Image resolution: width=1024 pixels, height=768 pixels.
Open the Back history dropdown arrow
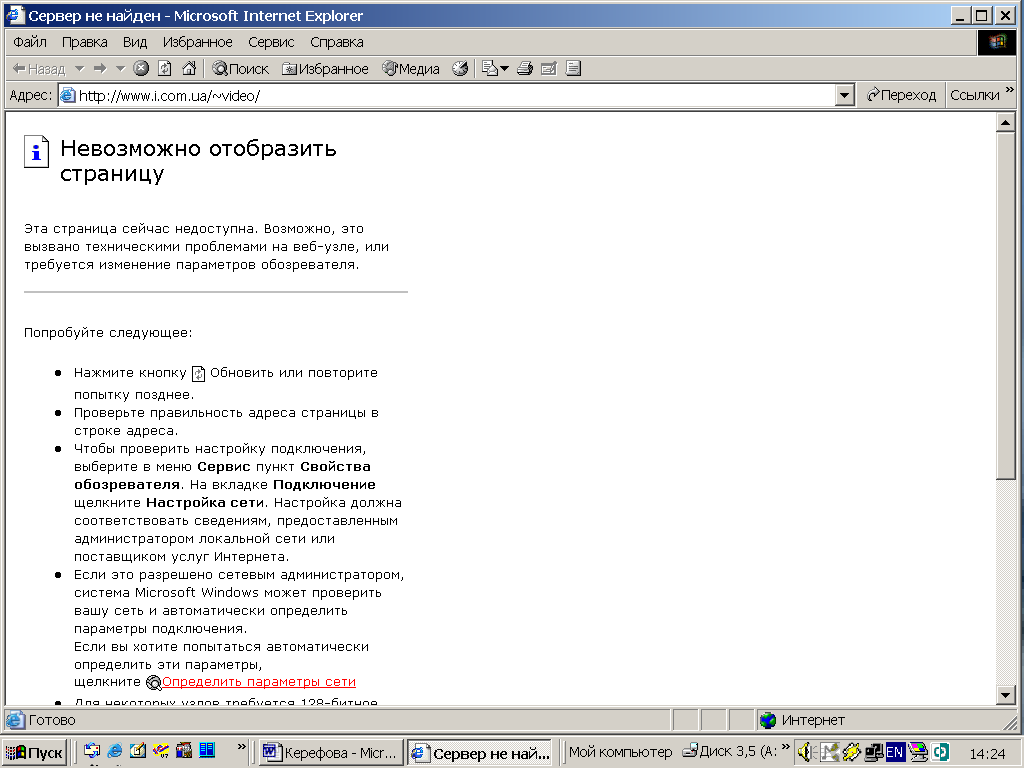[x=80, y=69]
